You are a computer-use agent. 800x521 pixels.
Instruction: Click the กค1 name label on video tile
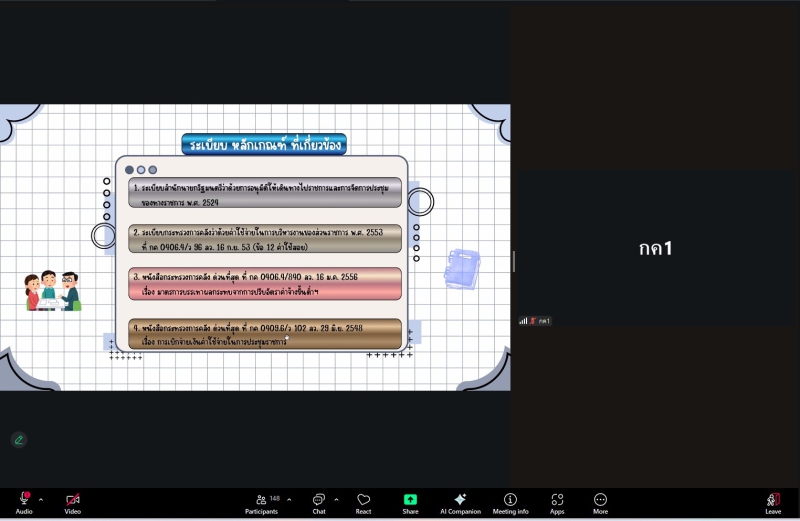point(541,321)
